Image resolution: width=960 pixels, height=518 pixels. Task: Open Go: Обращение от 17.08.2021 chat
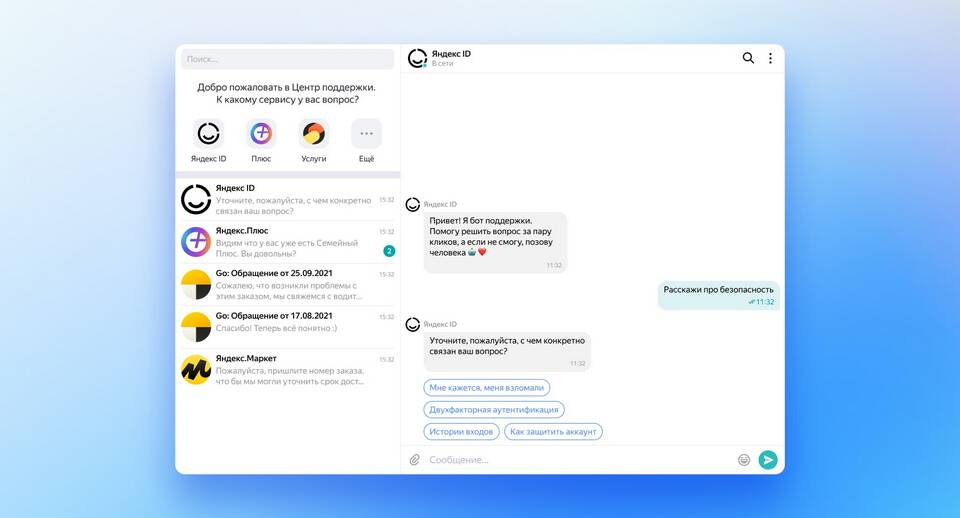coord(288,327)
